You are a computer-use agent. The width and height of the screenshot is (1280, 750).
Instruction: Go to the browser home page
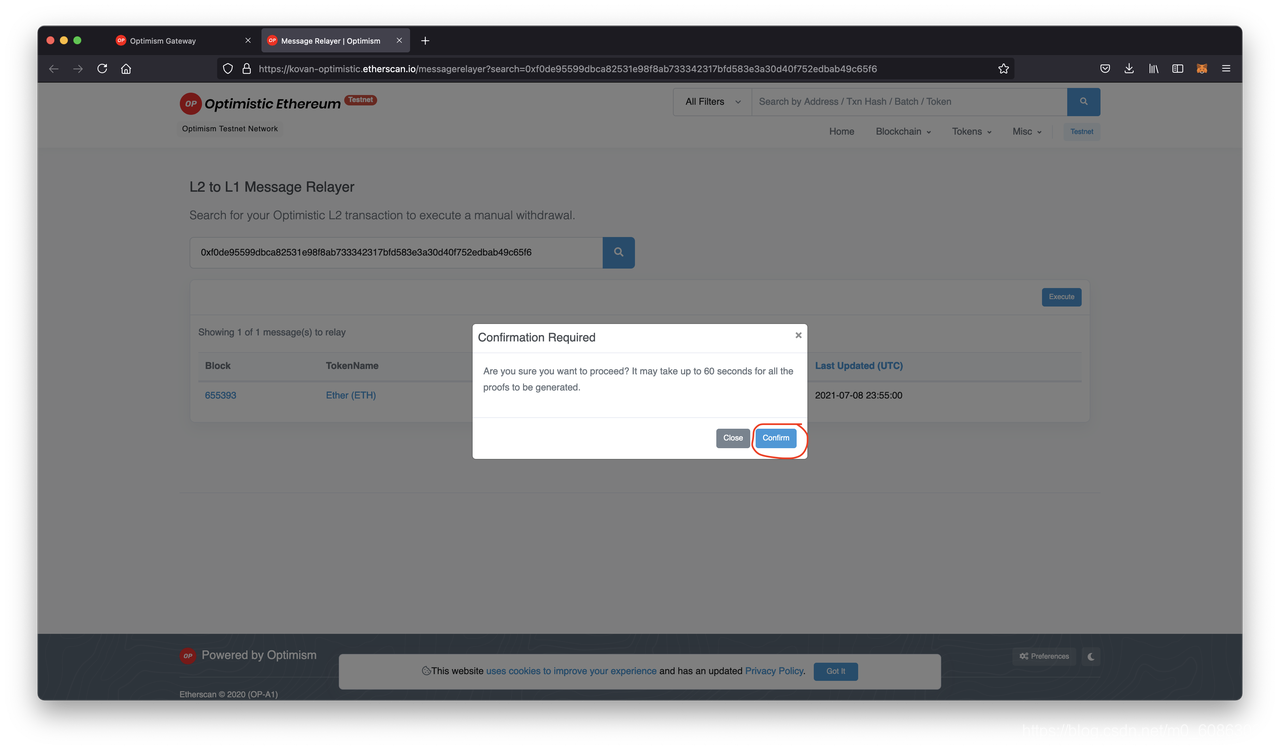tap(126, 69)
